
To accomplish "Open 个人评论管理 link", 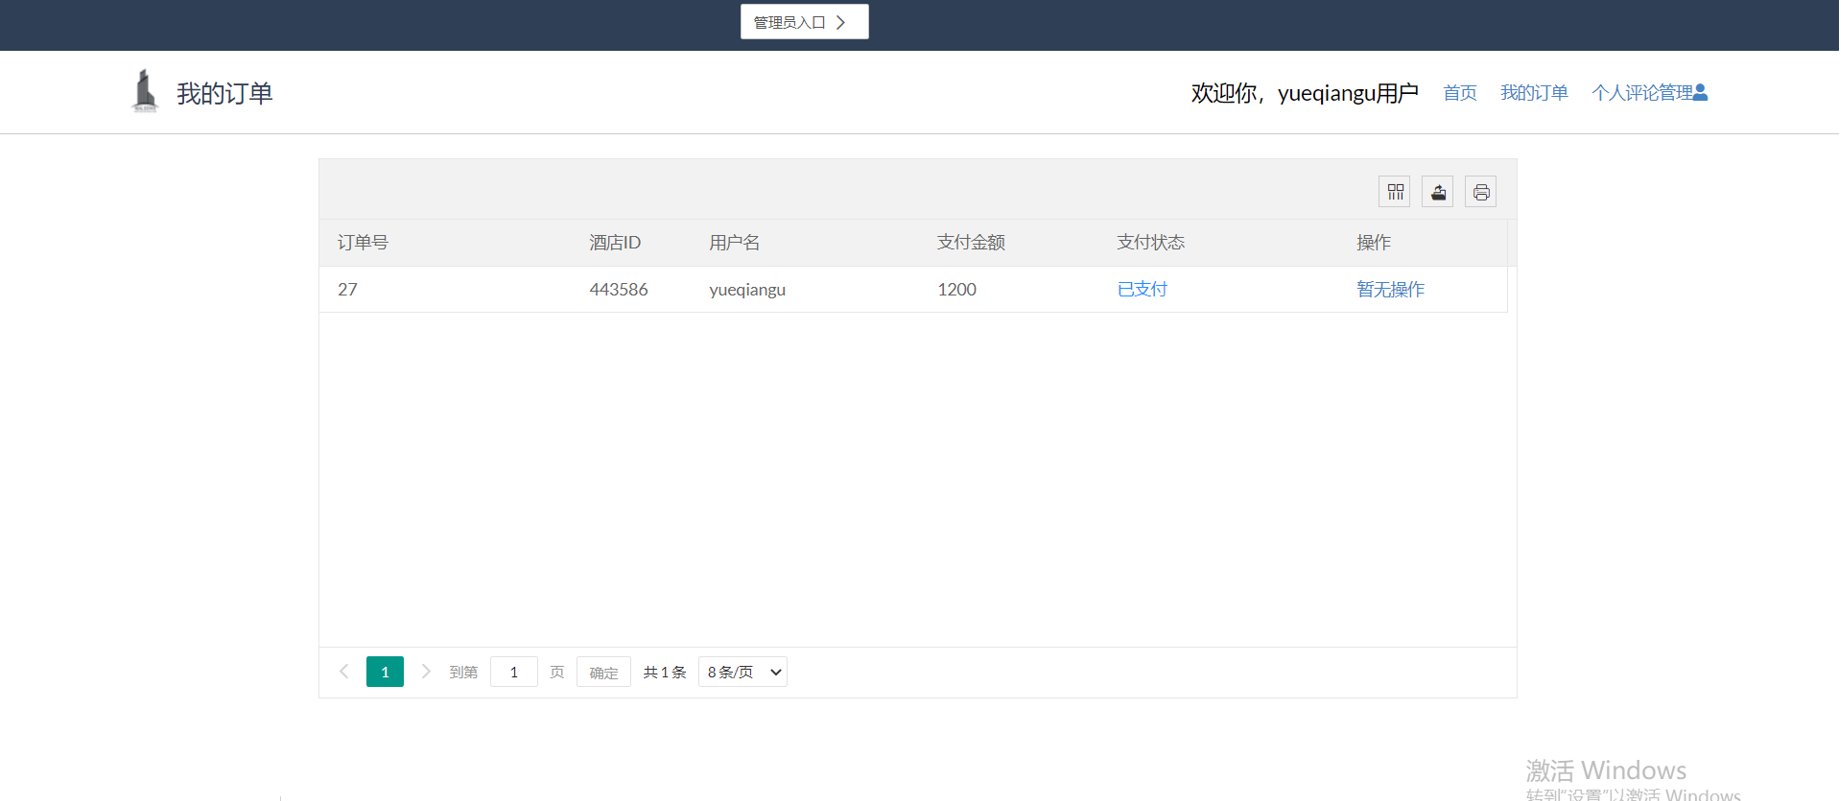I will [x=1642, y=93].
